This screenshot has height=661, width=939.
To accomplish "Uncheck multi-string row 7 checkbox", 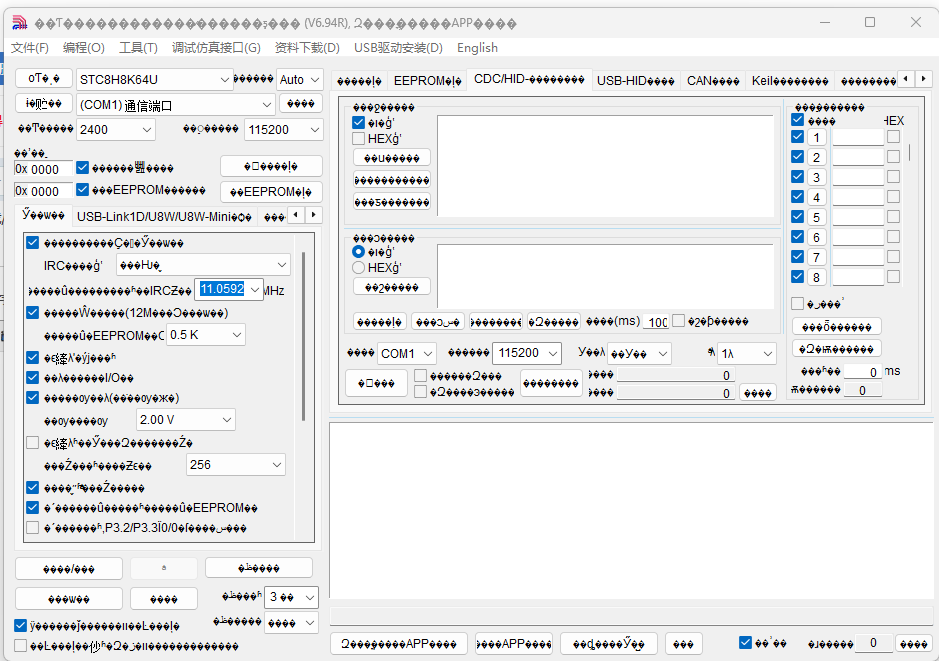I will pos(797,256).
